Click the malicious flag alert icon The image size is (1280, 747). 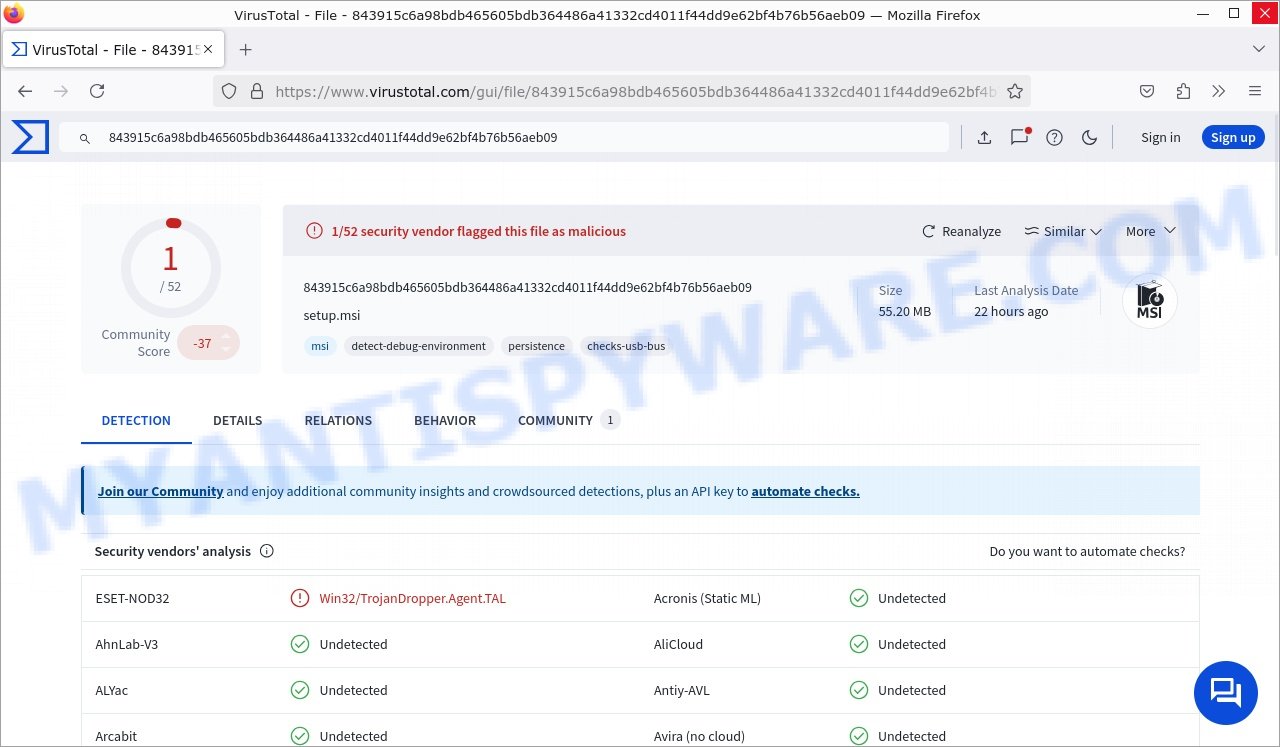click(314, 231)
